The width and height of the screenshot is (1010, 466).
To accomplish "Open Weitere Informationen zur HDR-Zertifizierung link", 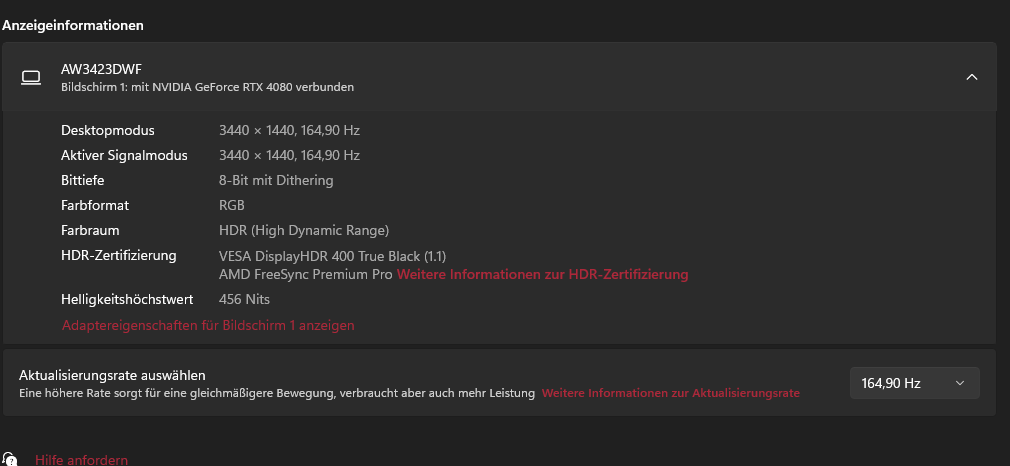I will point(542,274).
